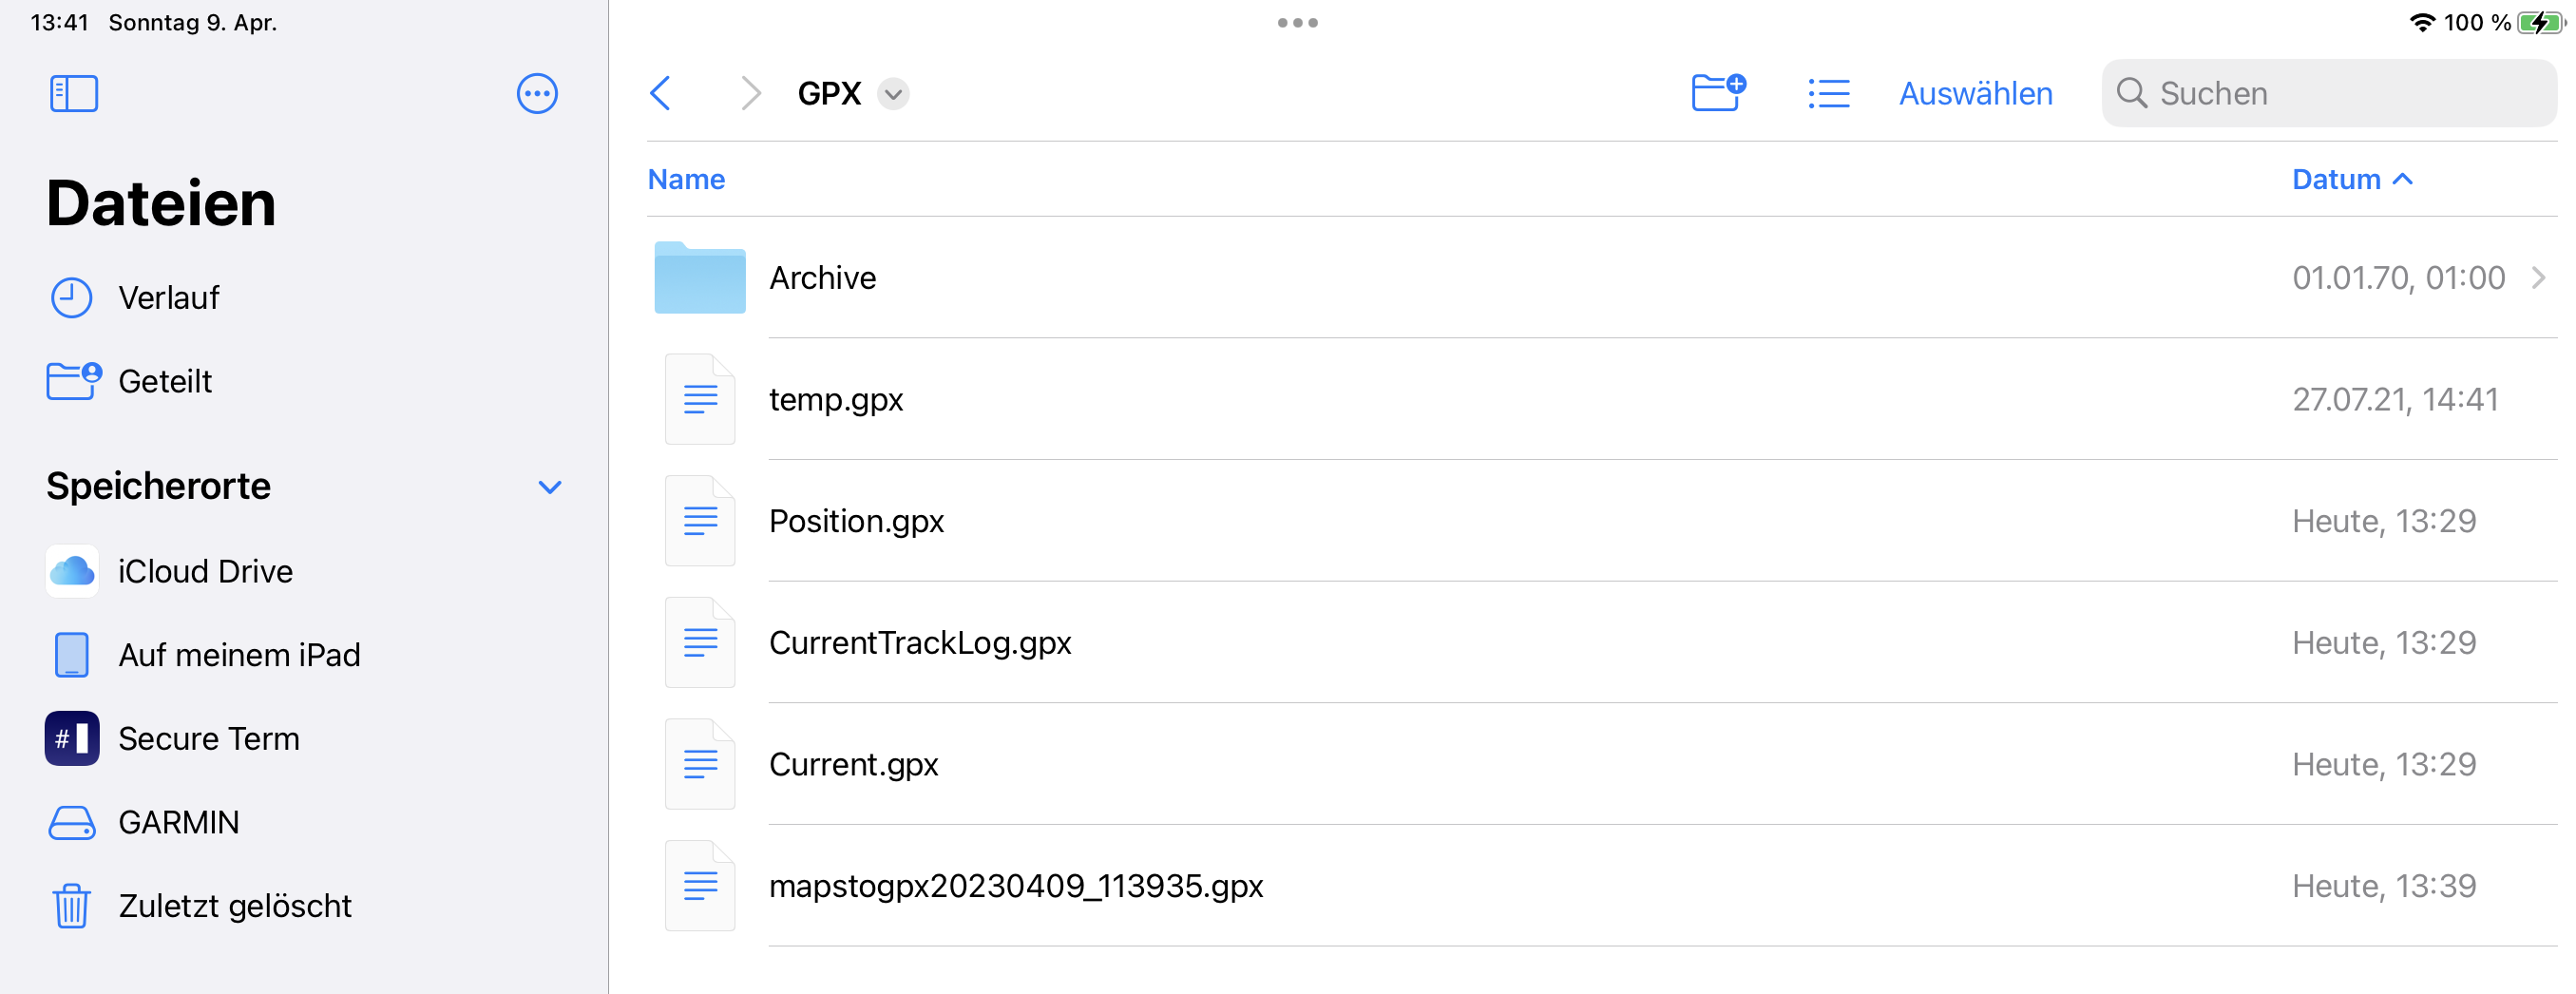The width and height of the screenshot is (2576, 994).
Task: Open mapstogpx20230409_113935.gpx file
Action: pyautogui.click(x=1015, y=886)
